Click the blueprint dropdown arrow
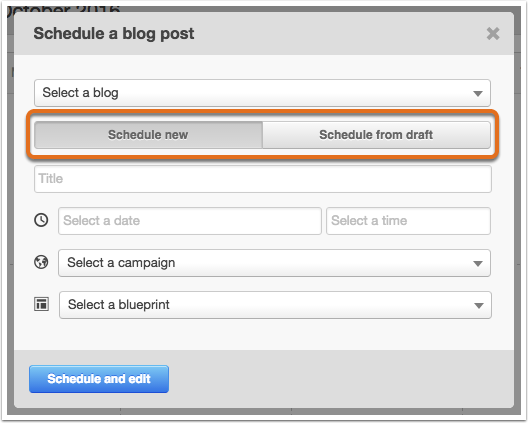 coord(478,305)
